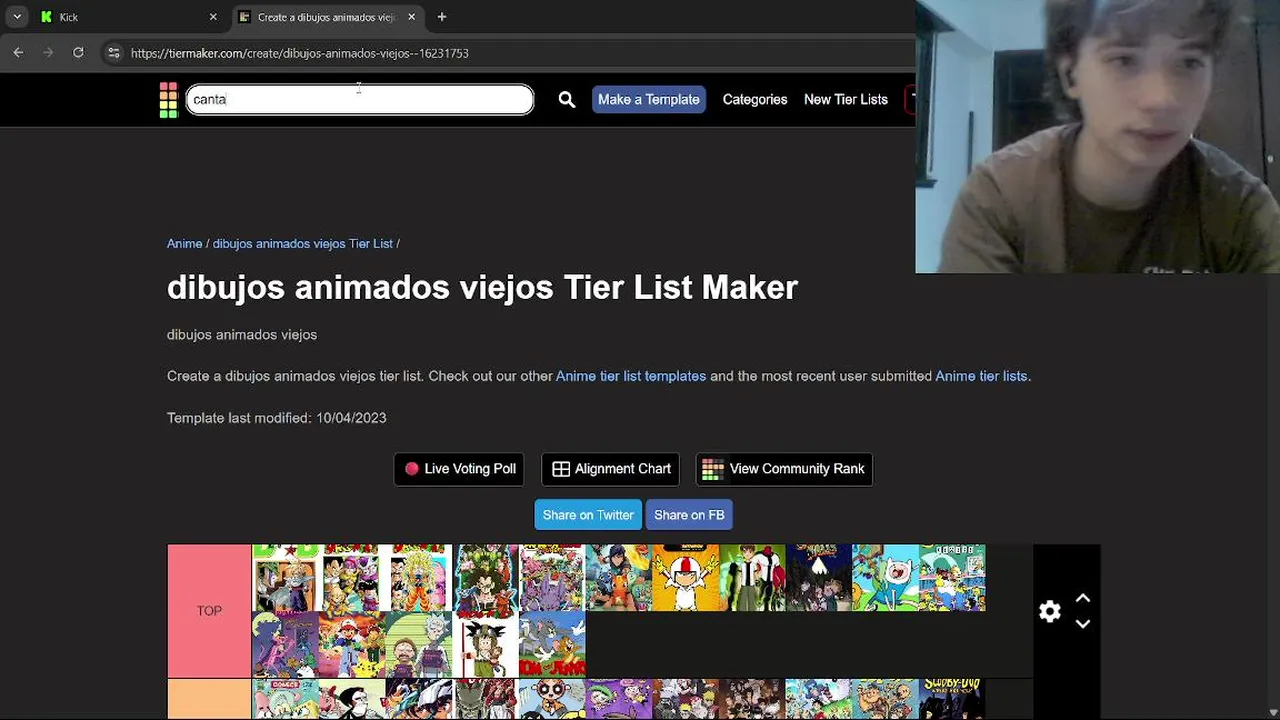Open the Categories menu

755,100
